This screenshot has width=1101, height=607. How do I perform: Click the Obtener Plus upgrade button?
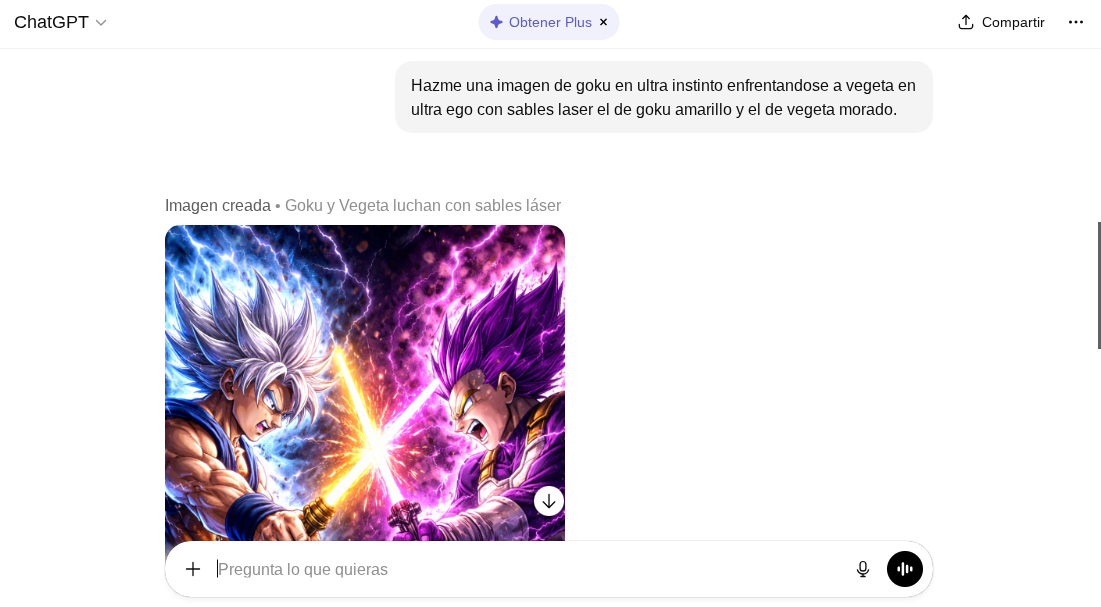(541, 22)
